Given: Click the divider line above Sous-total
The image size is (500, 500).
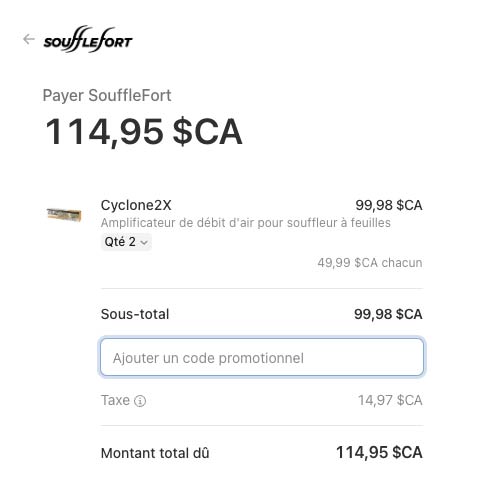Looking at the screenshot, I should (x=262, y=288).
